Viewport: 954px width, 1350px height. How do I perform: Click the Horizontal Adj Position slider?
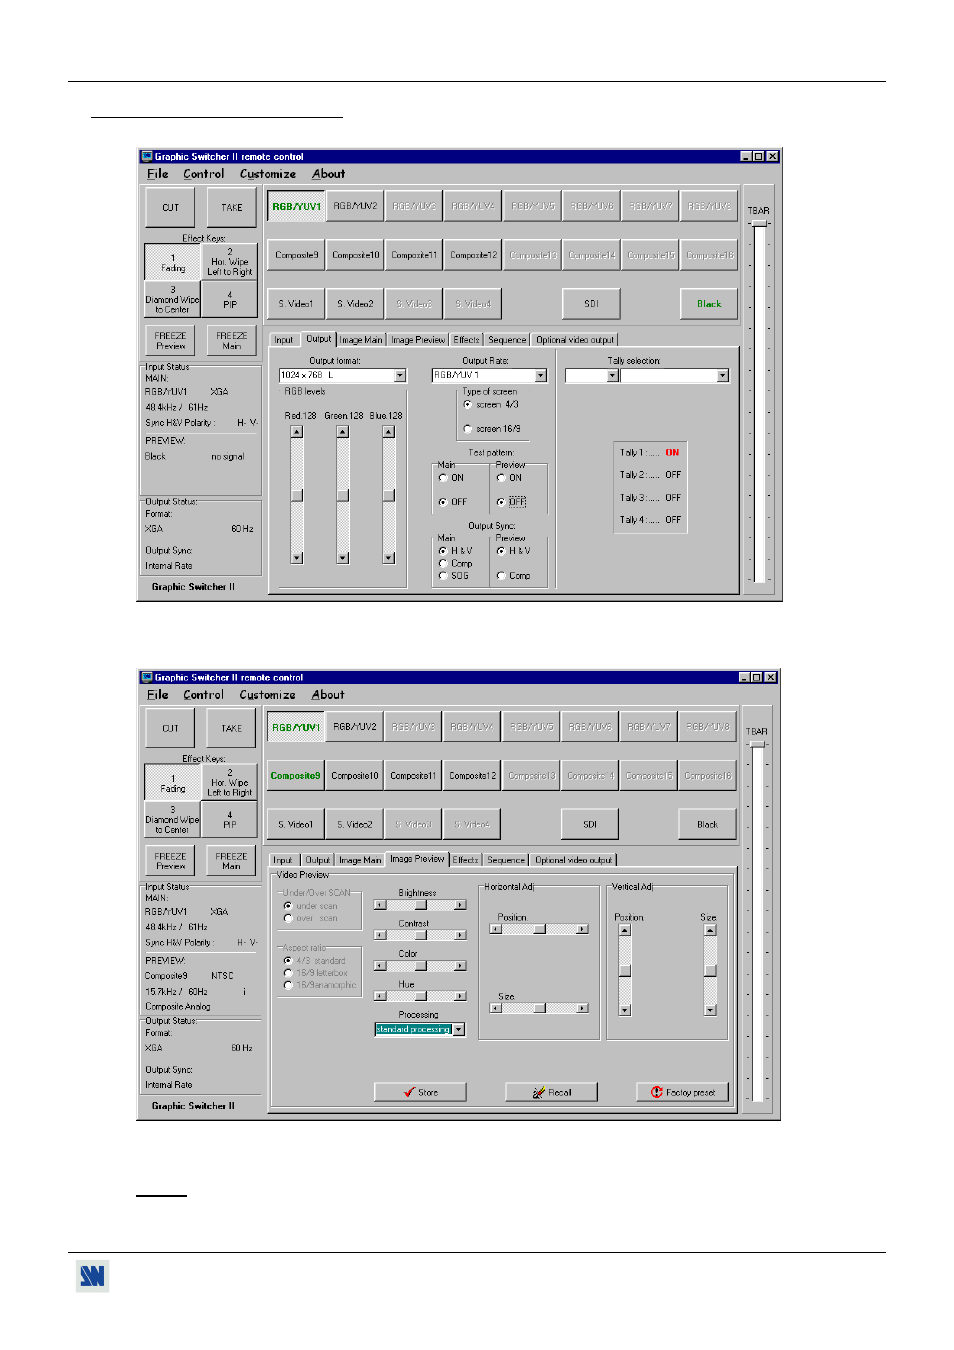[539, 929]
